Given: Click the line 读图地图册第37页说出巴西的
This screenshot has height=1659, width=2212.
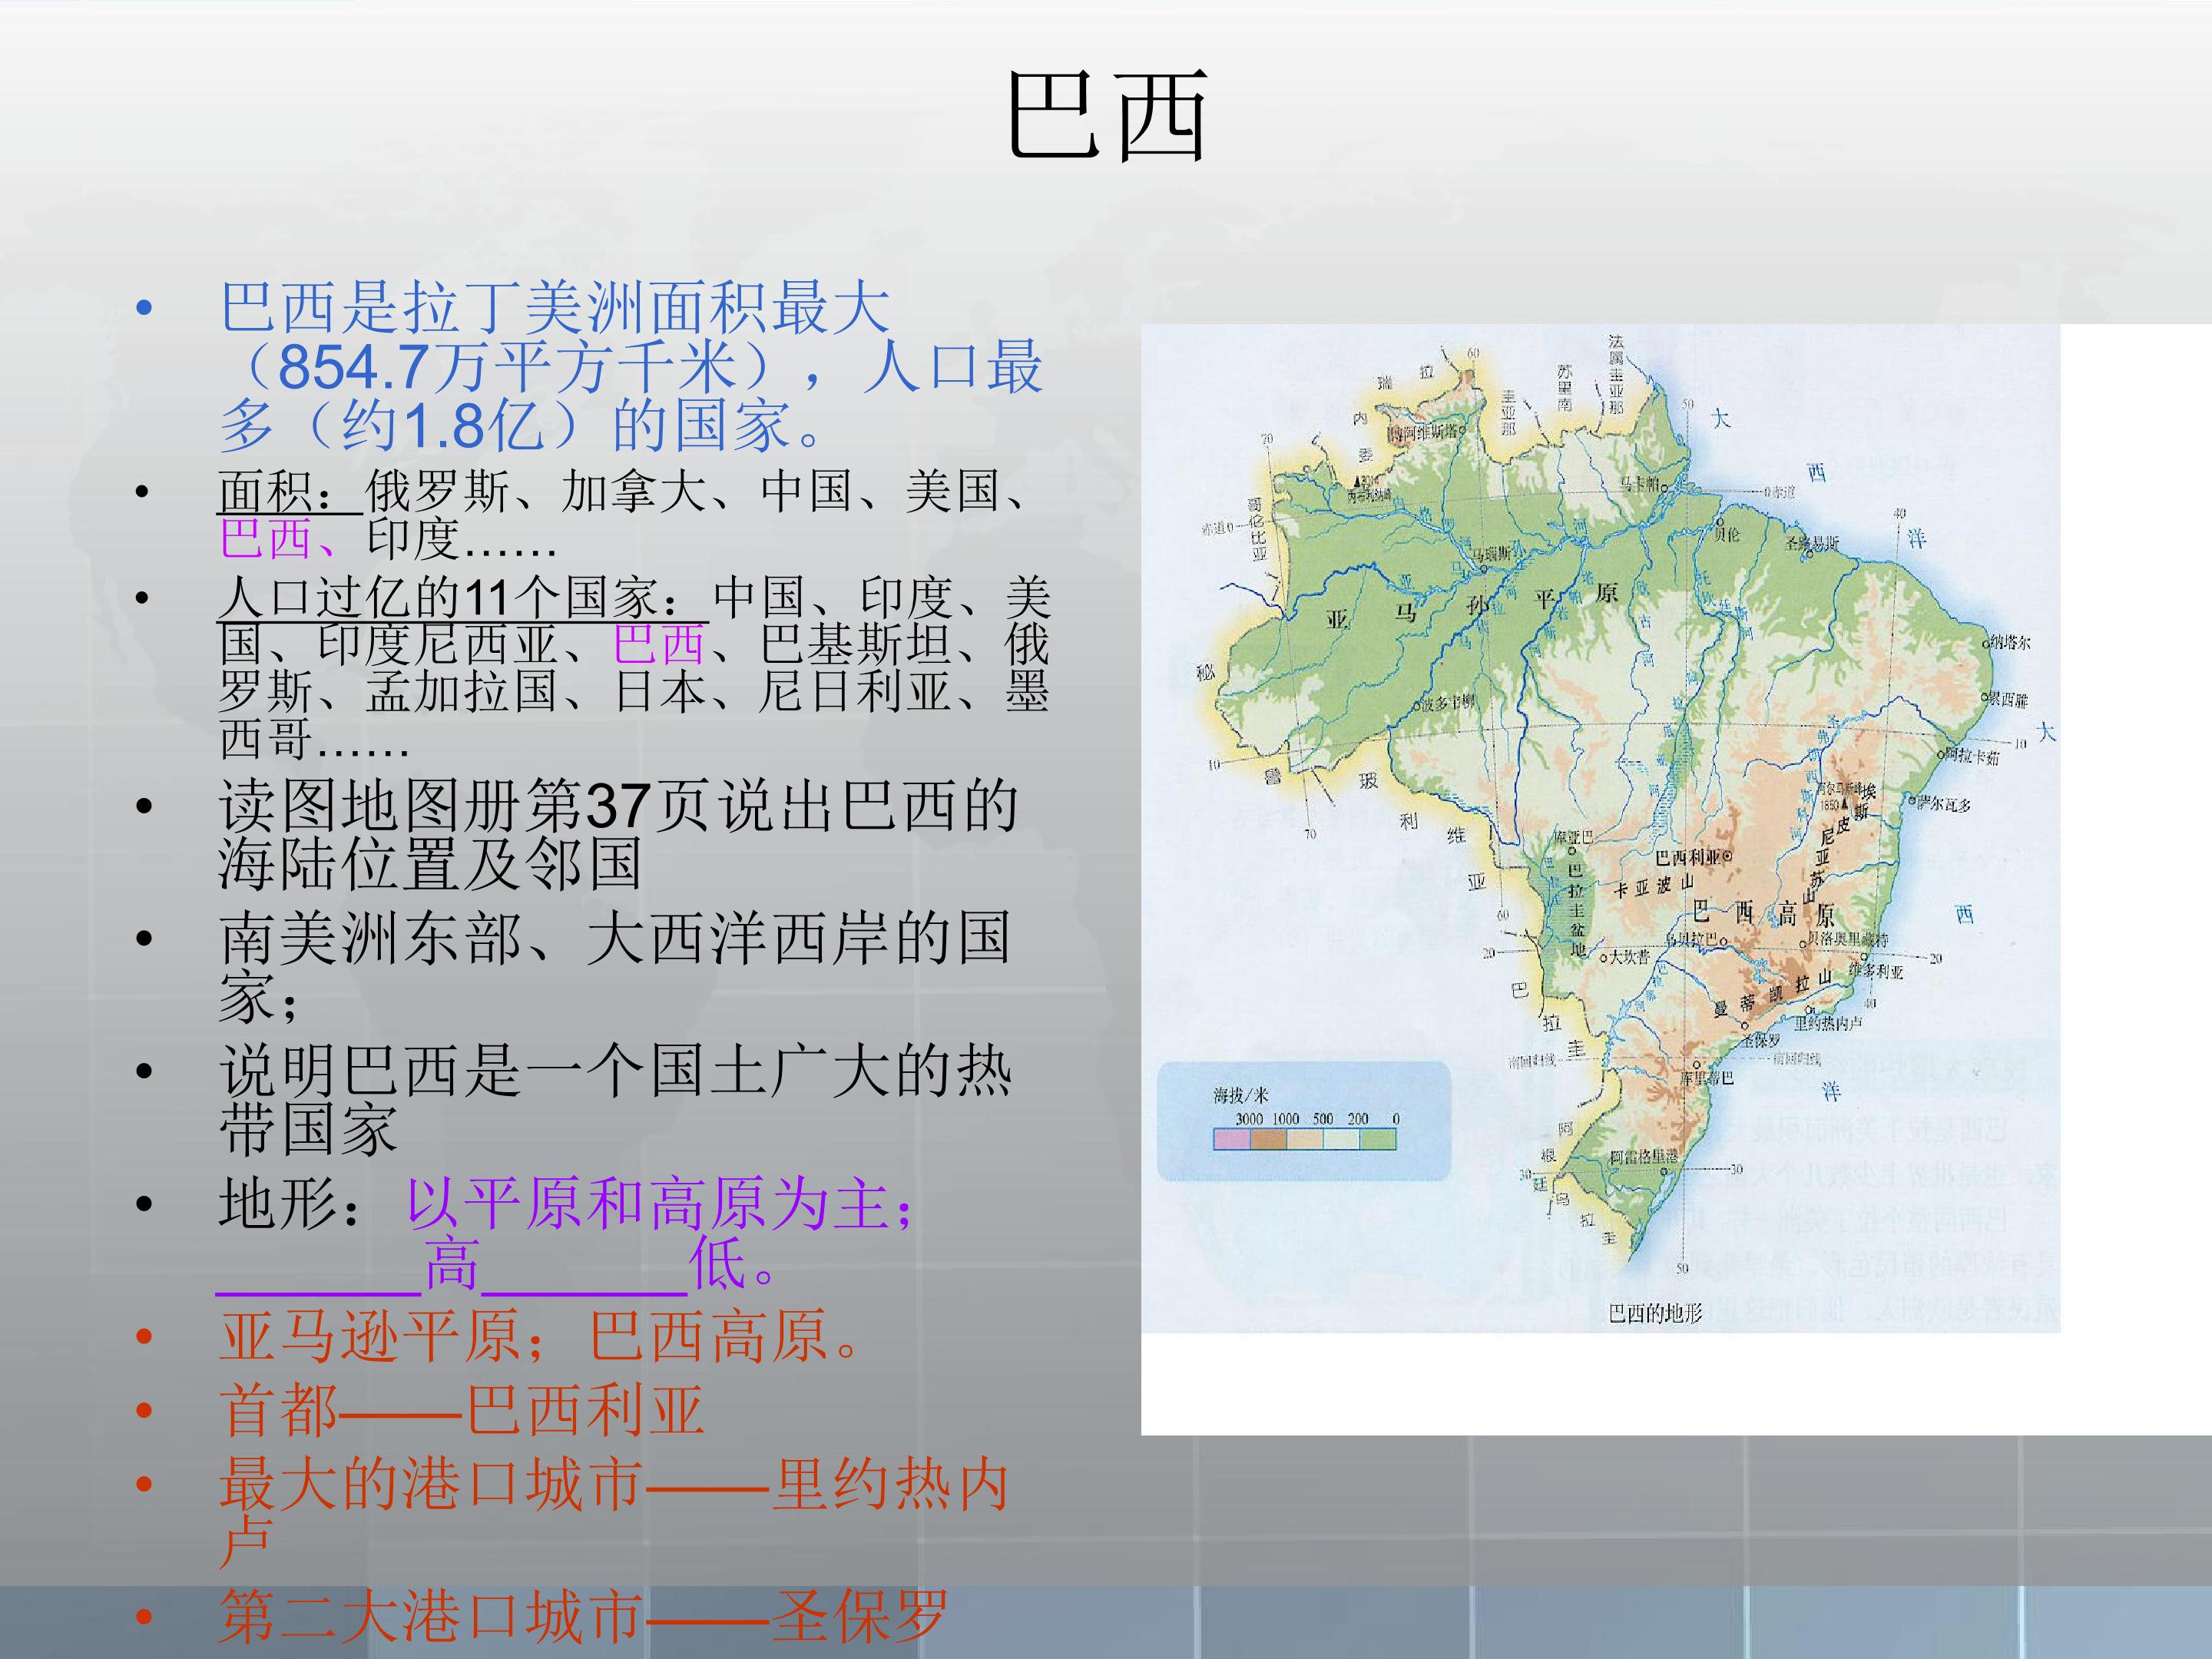Looking at the screenshot, I should 618,805.
